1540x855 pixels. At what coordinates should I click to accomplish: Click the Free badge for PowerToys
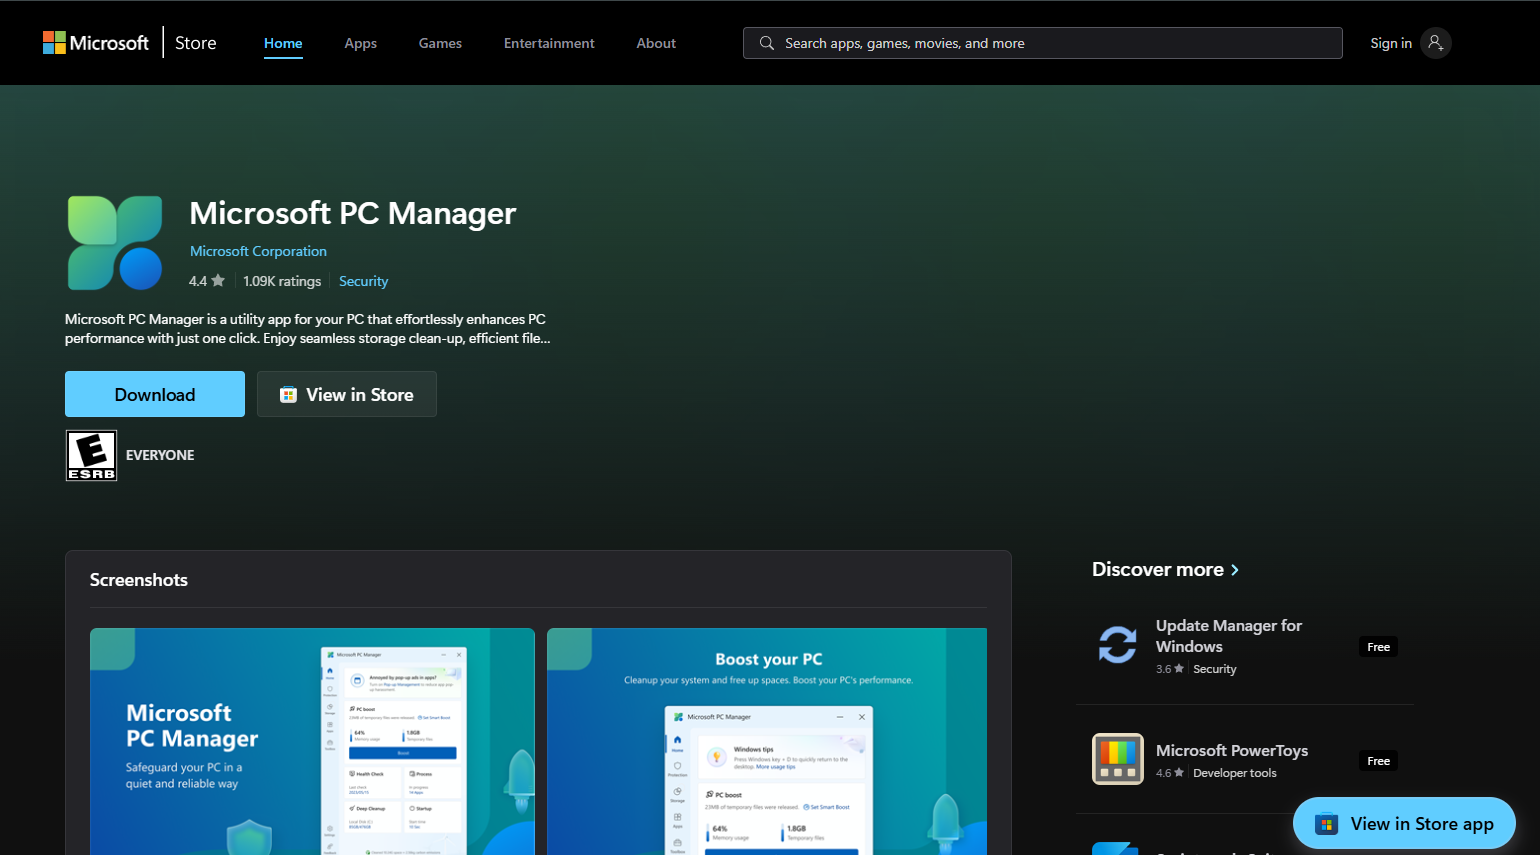[x=1378, y=761]
